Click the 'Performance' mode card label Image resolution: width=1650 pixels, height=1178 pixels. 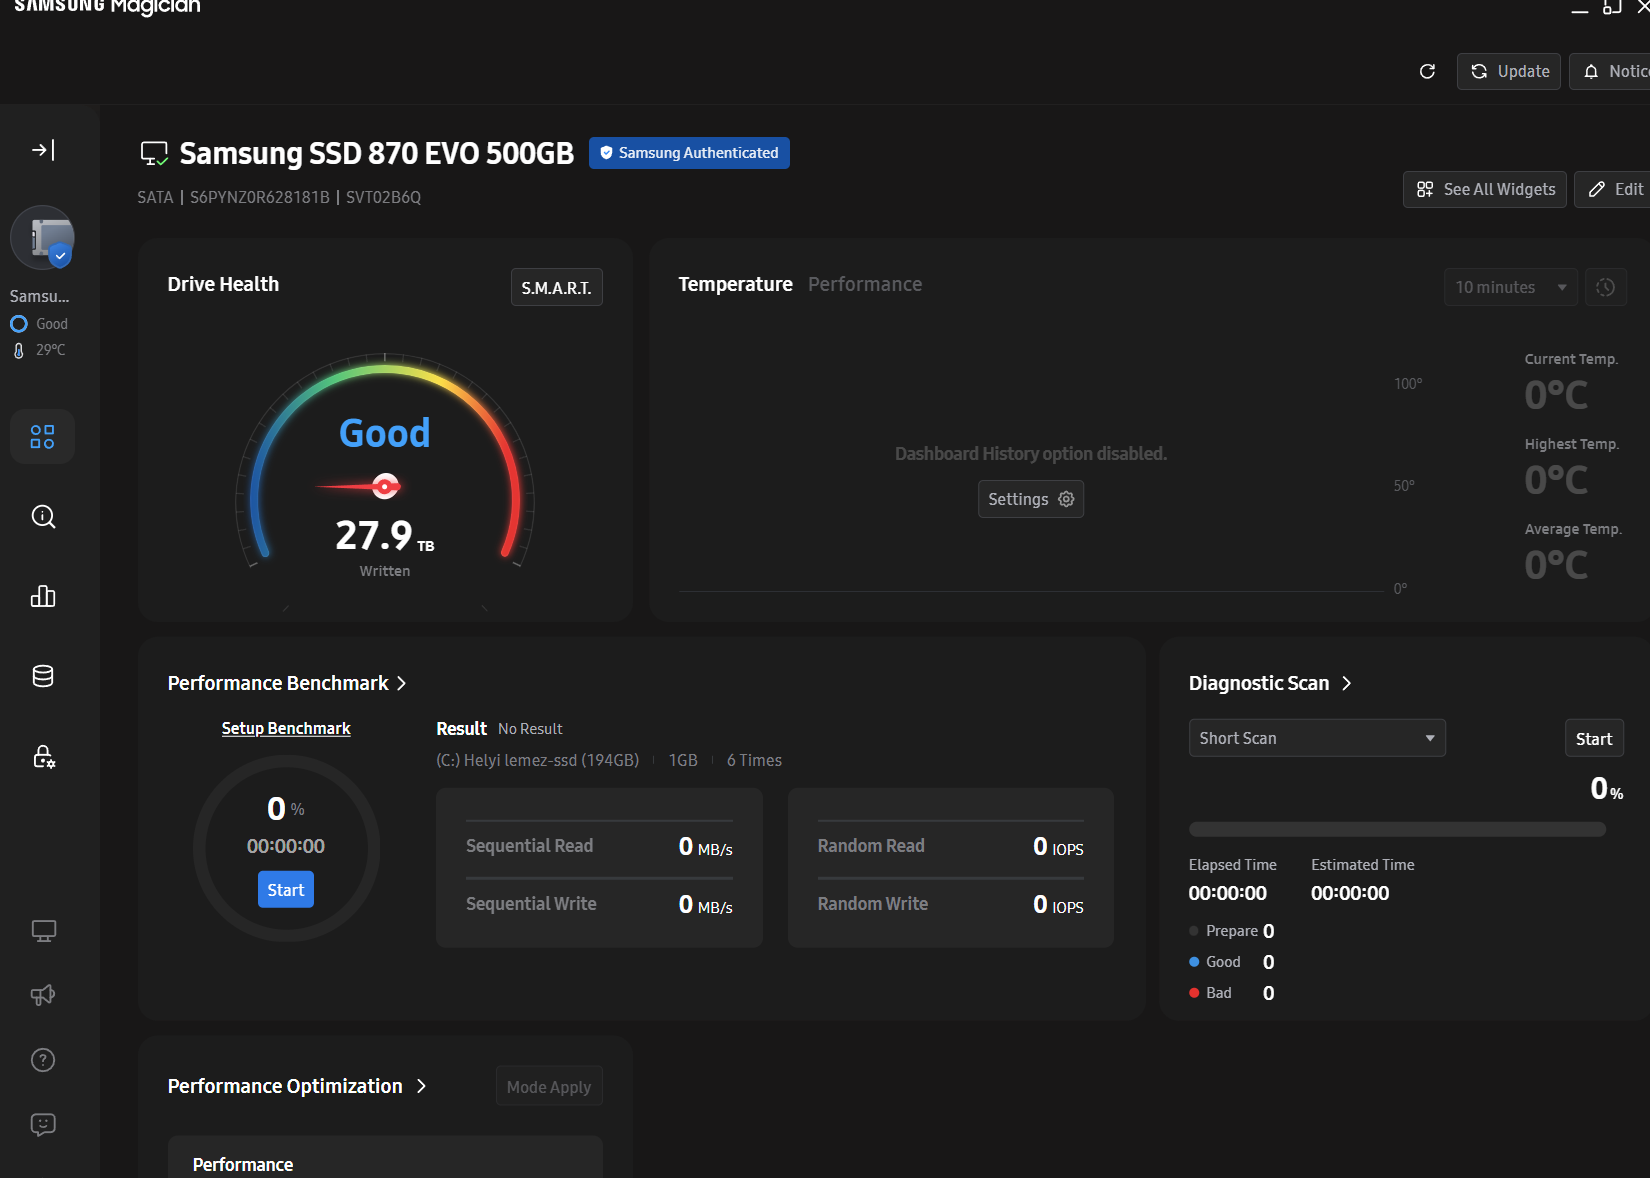(x=243, y=1165)
